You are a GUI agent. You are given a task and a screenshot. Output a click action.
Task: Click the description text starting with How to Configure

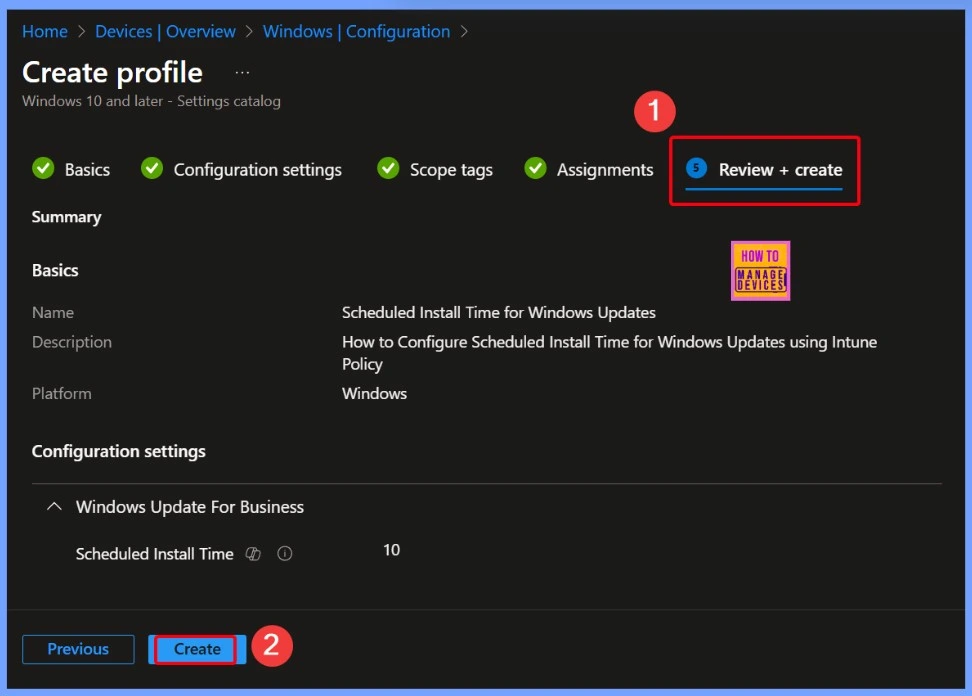609,353
